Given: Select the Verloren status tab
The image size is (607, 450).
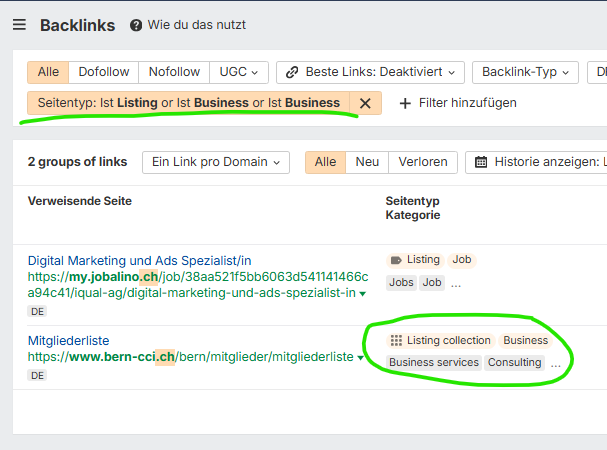Looking at the screenshot, I should pyautogui.click(x=423, y=162).
